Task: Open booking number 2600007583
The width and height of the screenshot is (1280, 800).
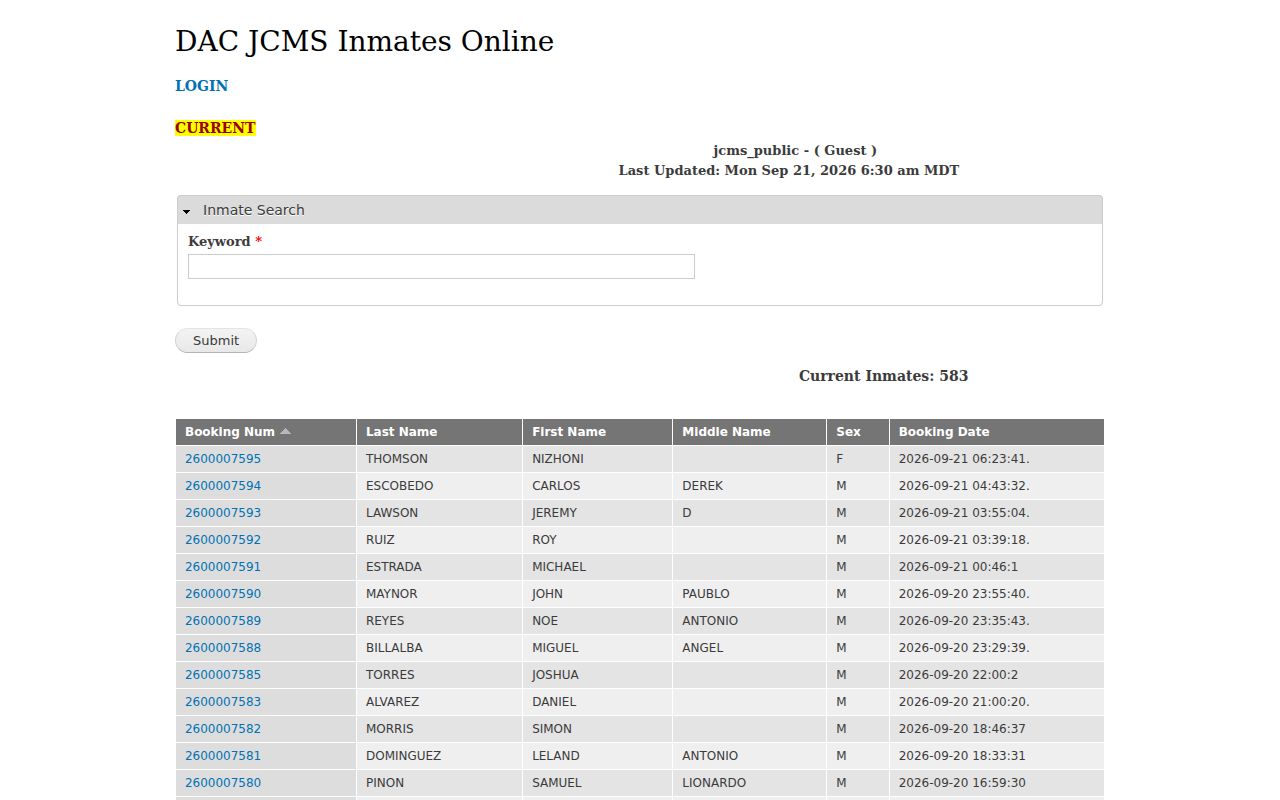Action: point(223,702)
